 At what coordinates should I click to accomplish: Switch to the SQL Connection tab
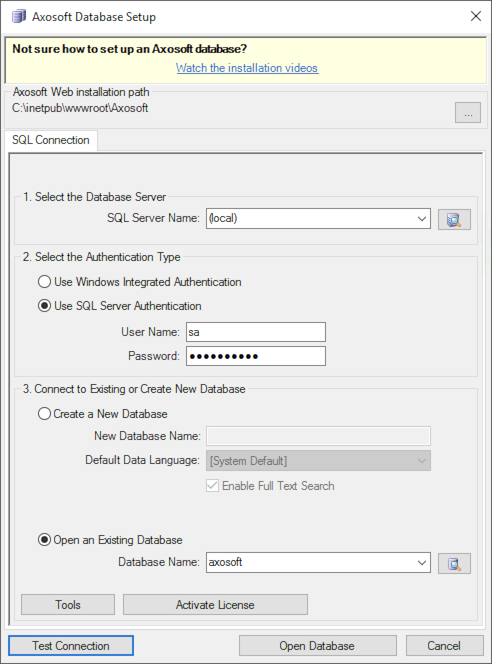pos(51,140)
